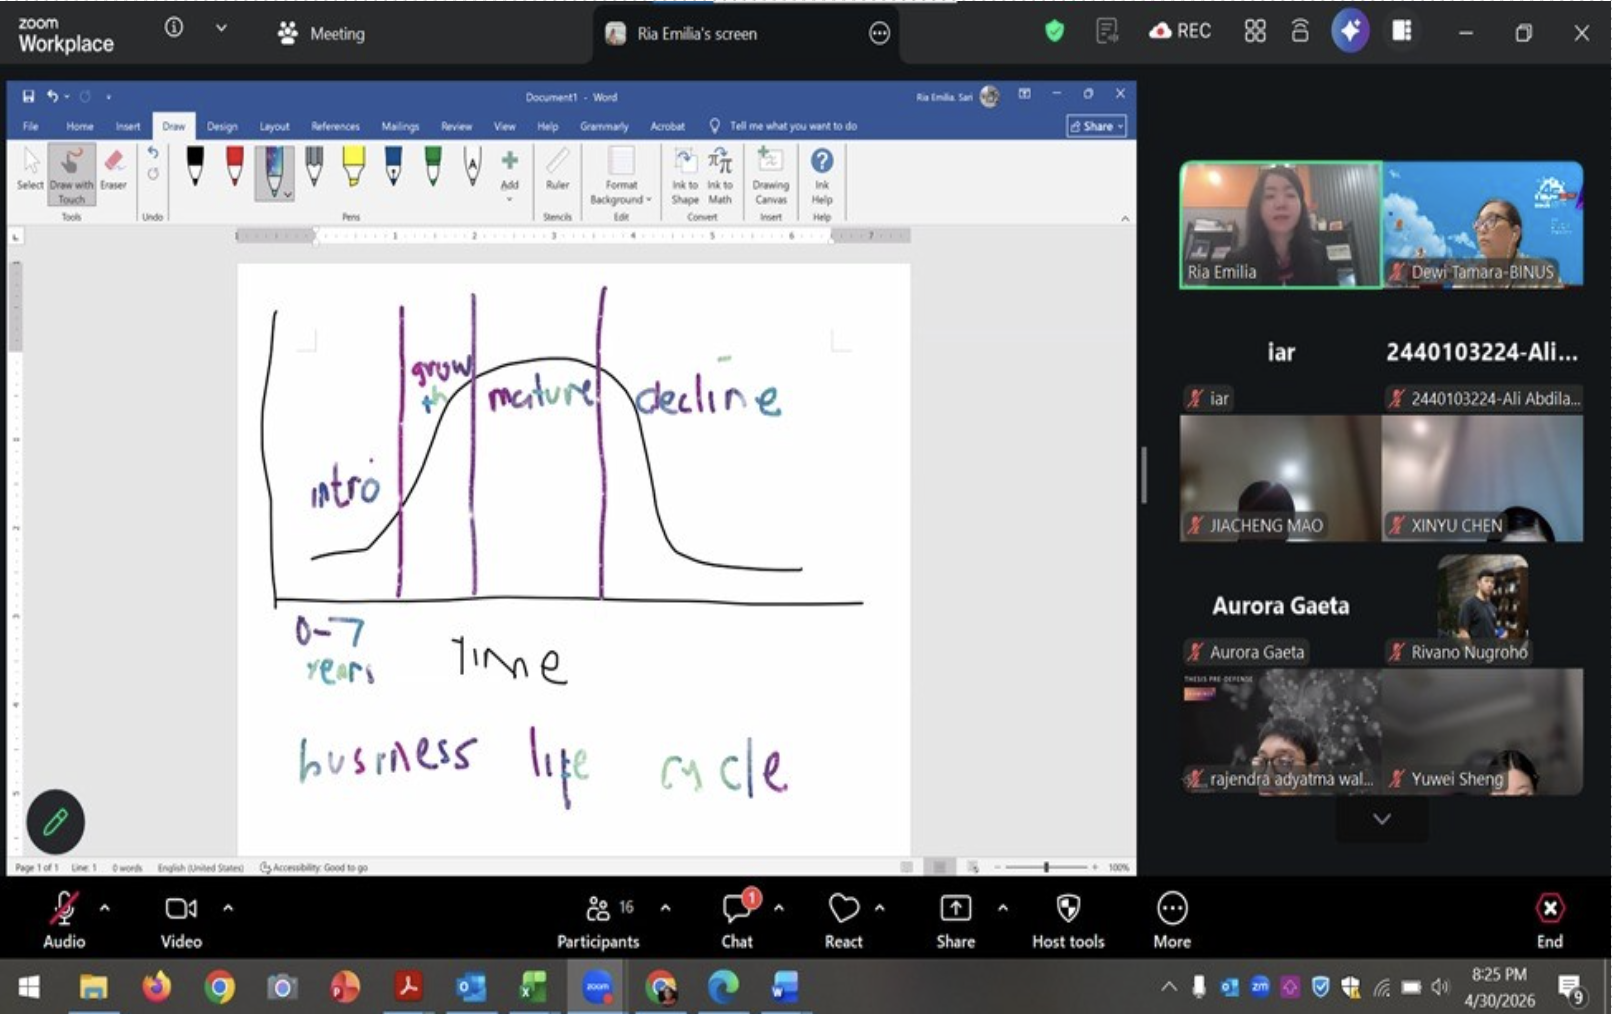
Task: Click the green annotation pencil button
Action: click(x=55, y=822)
